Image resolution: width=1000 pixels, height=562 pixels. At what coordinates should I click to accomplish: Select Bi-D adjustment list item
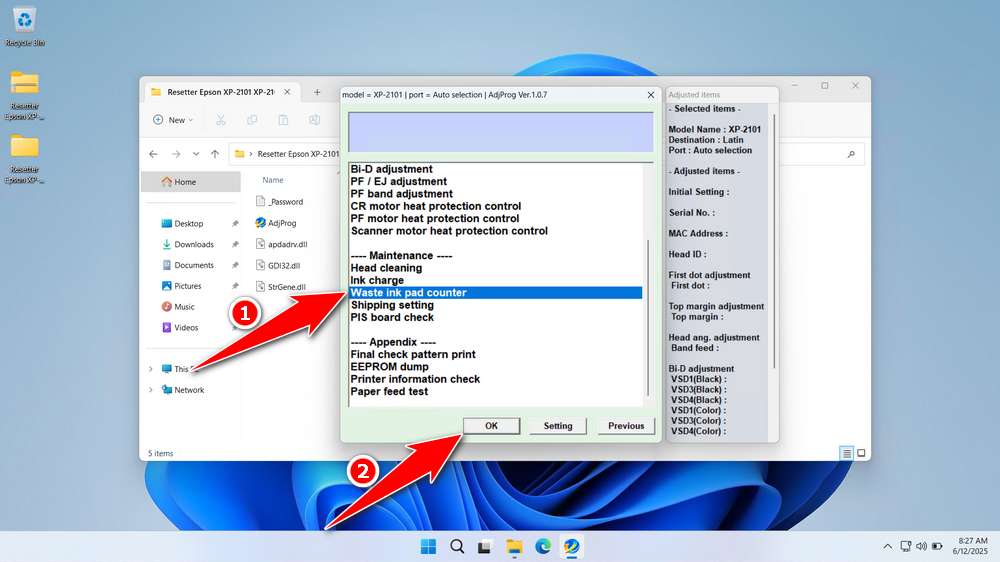click(391, 169)
